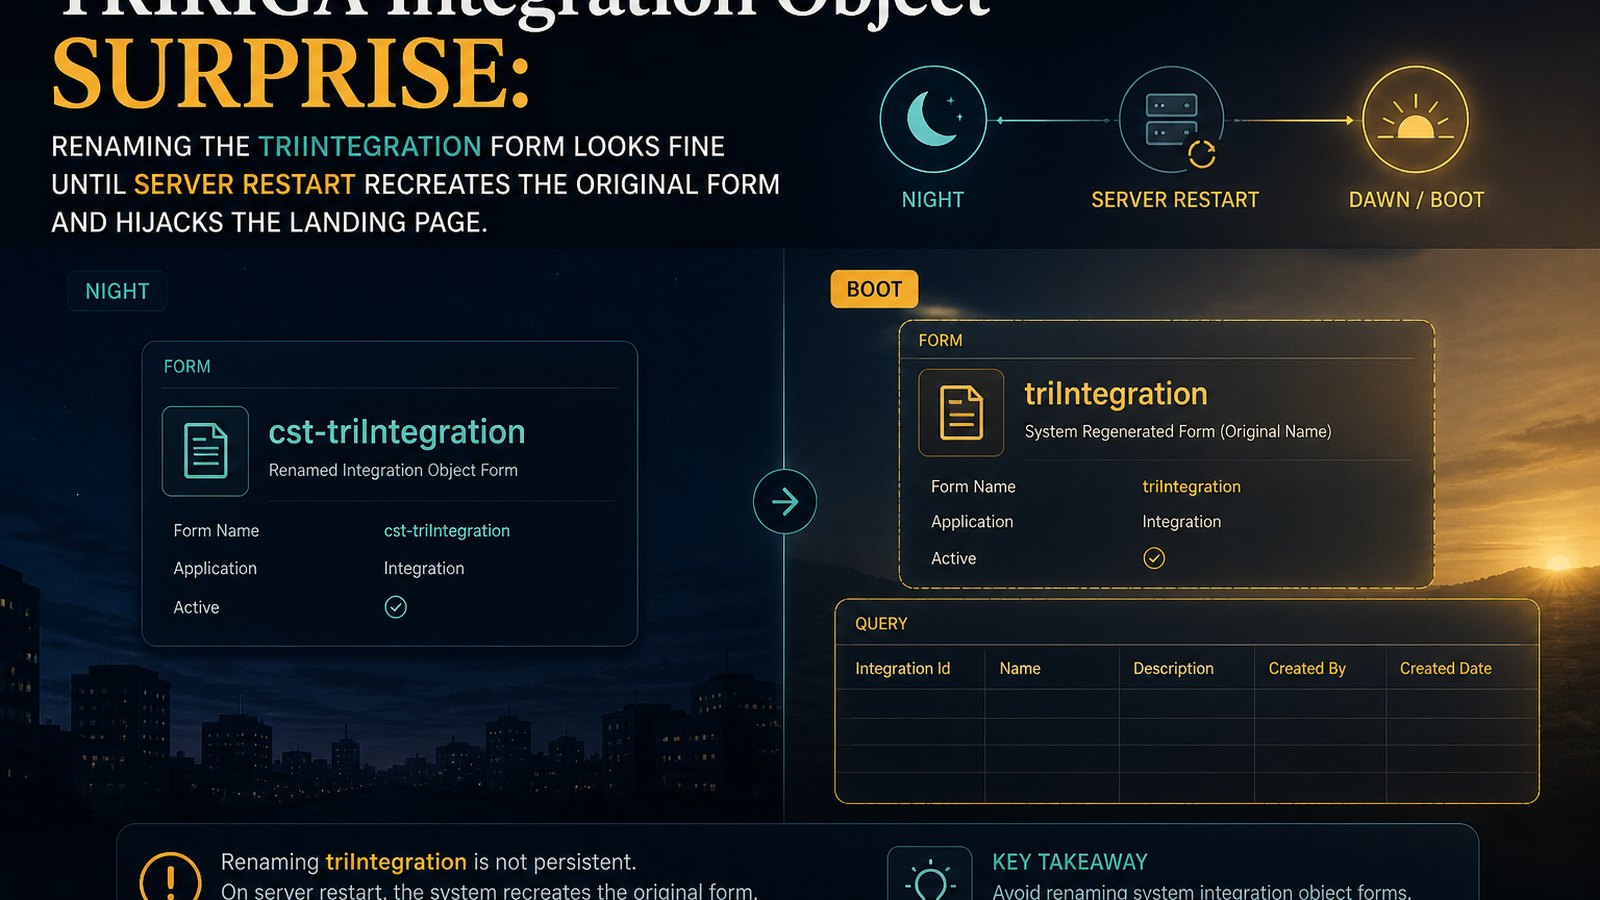The width and height of the screenshot is (1600, 900).
Task: Click the FORM label in night card
Action: (187, 366)
